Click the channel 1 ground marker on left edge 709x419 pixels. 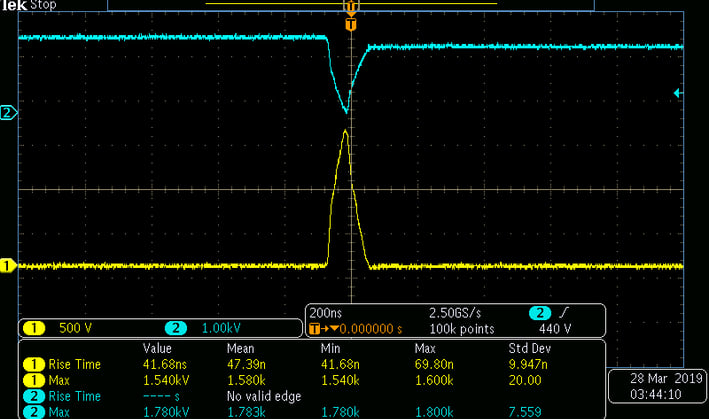8,266
